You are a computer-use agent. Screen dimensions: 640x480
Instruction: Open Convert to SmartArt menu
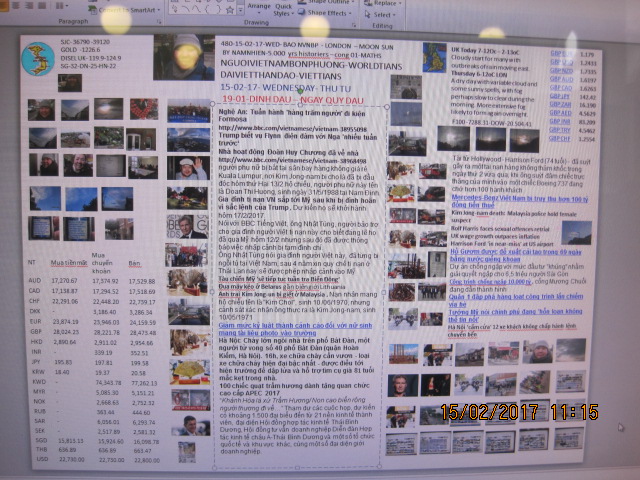tap(124, 10)
